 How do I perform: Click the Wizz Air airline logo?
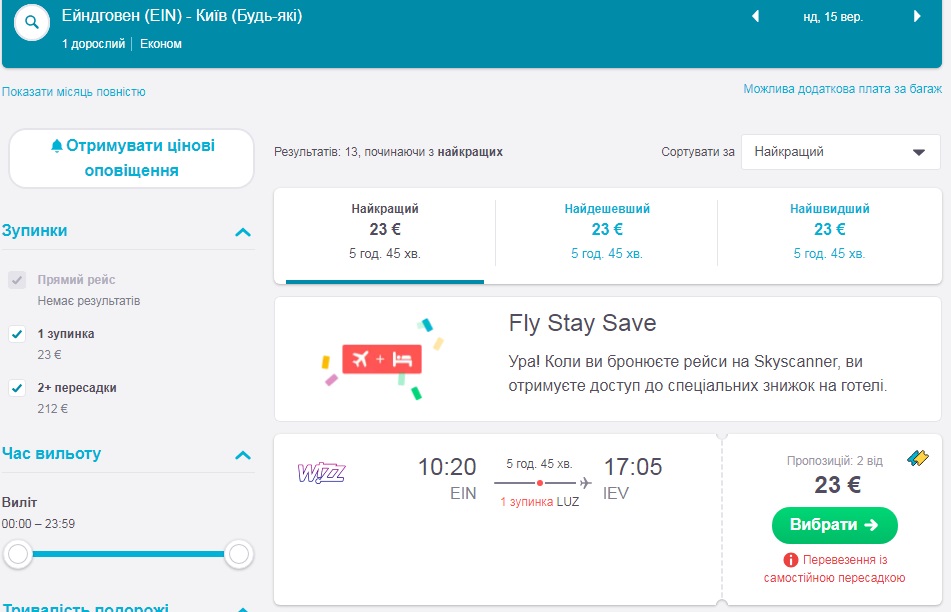click(x=321, y=473)
